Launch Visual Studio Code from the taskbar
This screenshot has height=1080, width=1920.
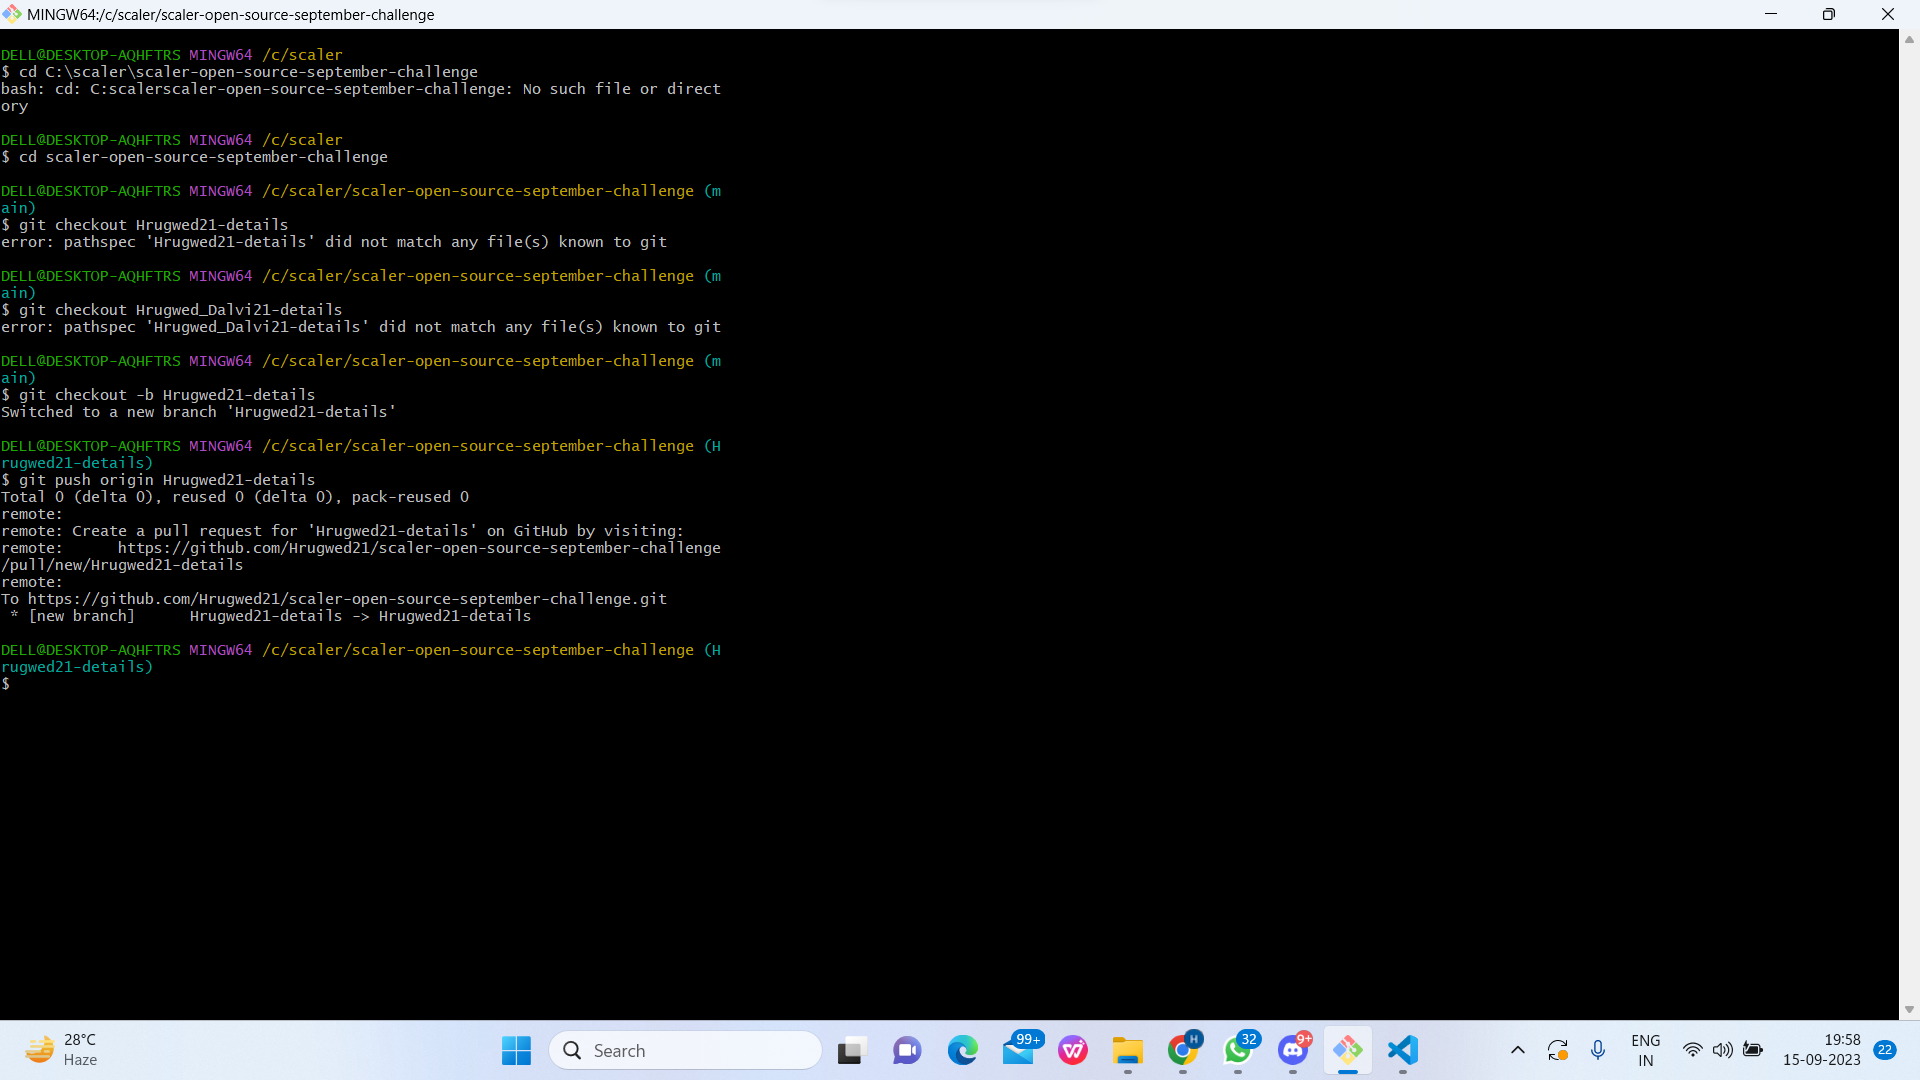coord(1402,1050)
